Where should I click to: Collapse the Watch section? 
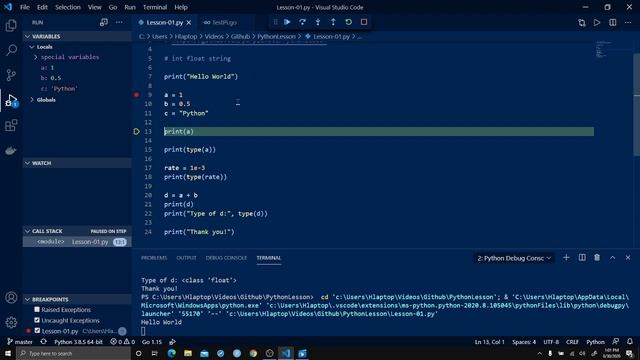[x=77, y=163]
